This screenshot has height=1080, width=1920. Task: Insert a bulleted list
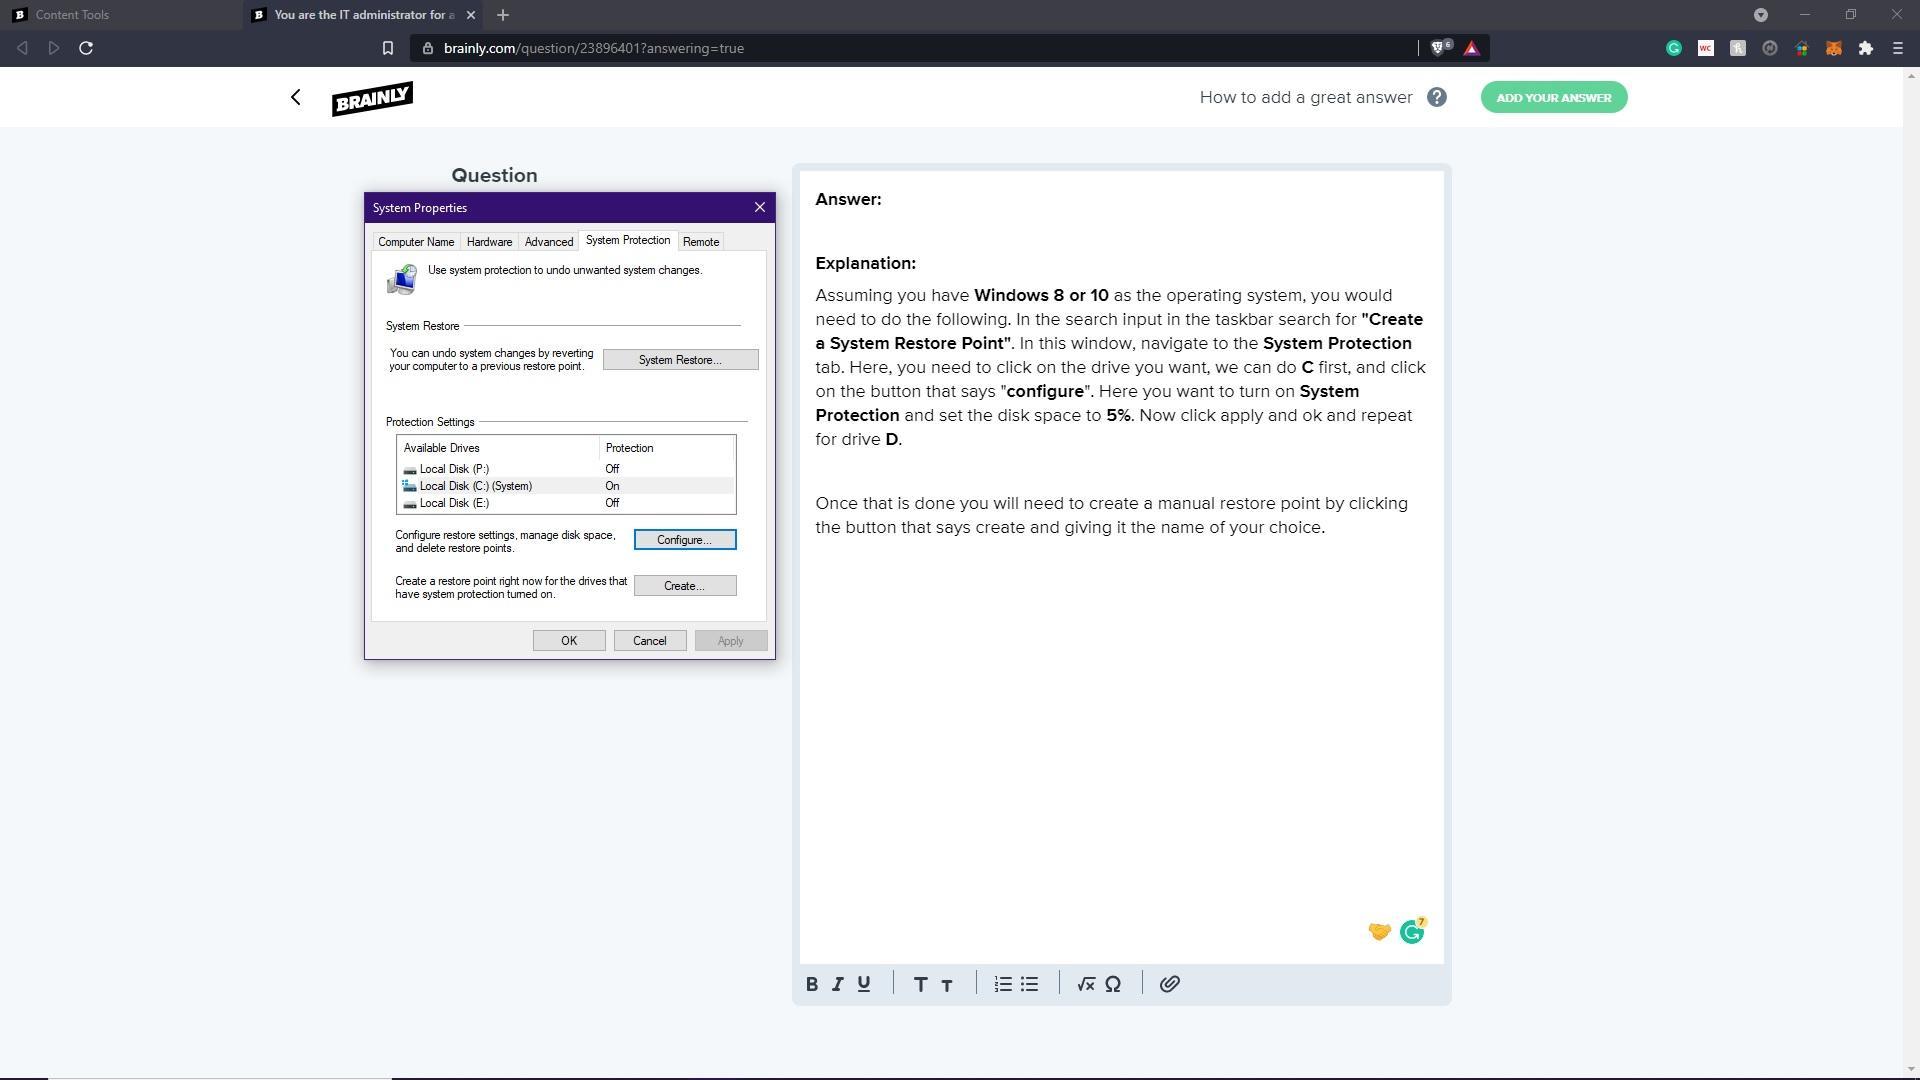pyautogui.click(x=1029, y=984)
